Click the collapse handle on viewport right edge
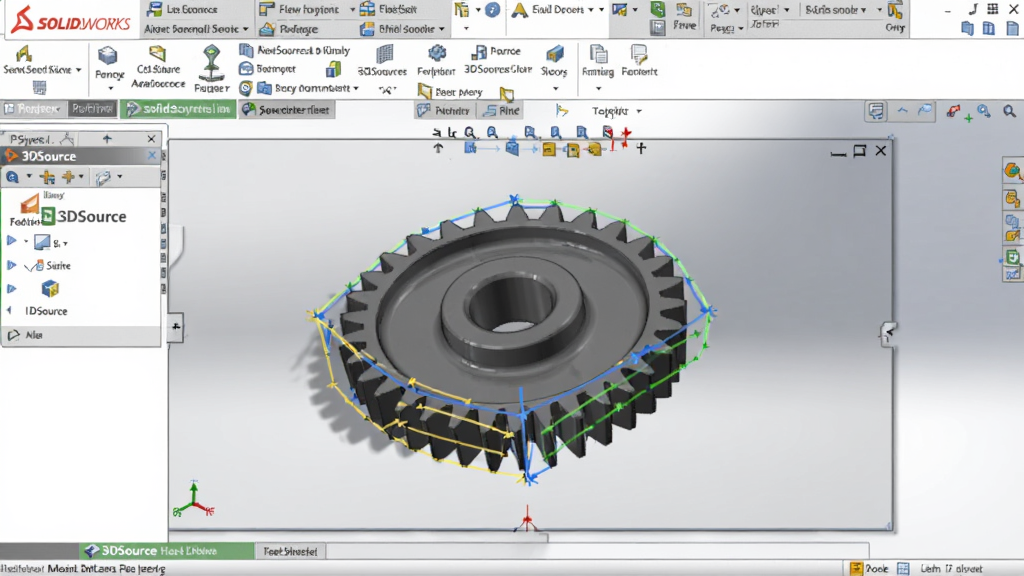The width and height of the screenshot is (1024, 576). 888,334
